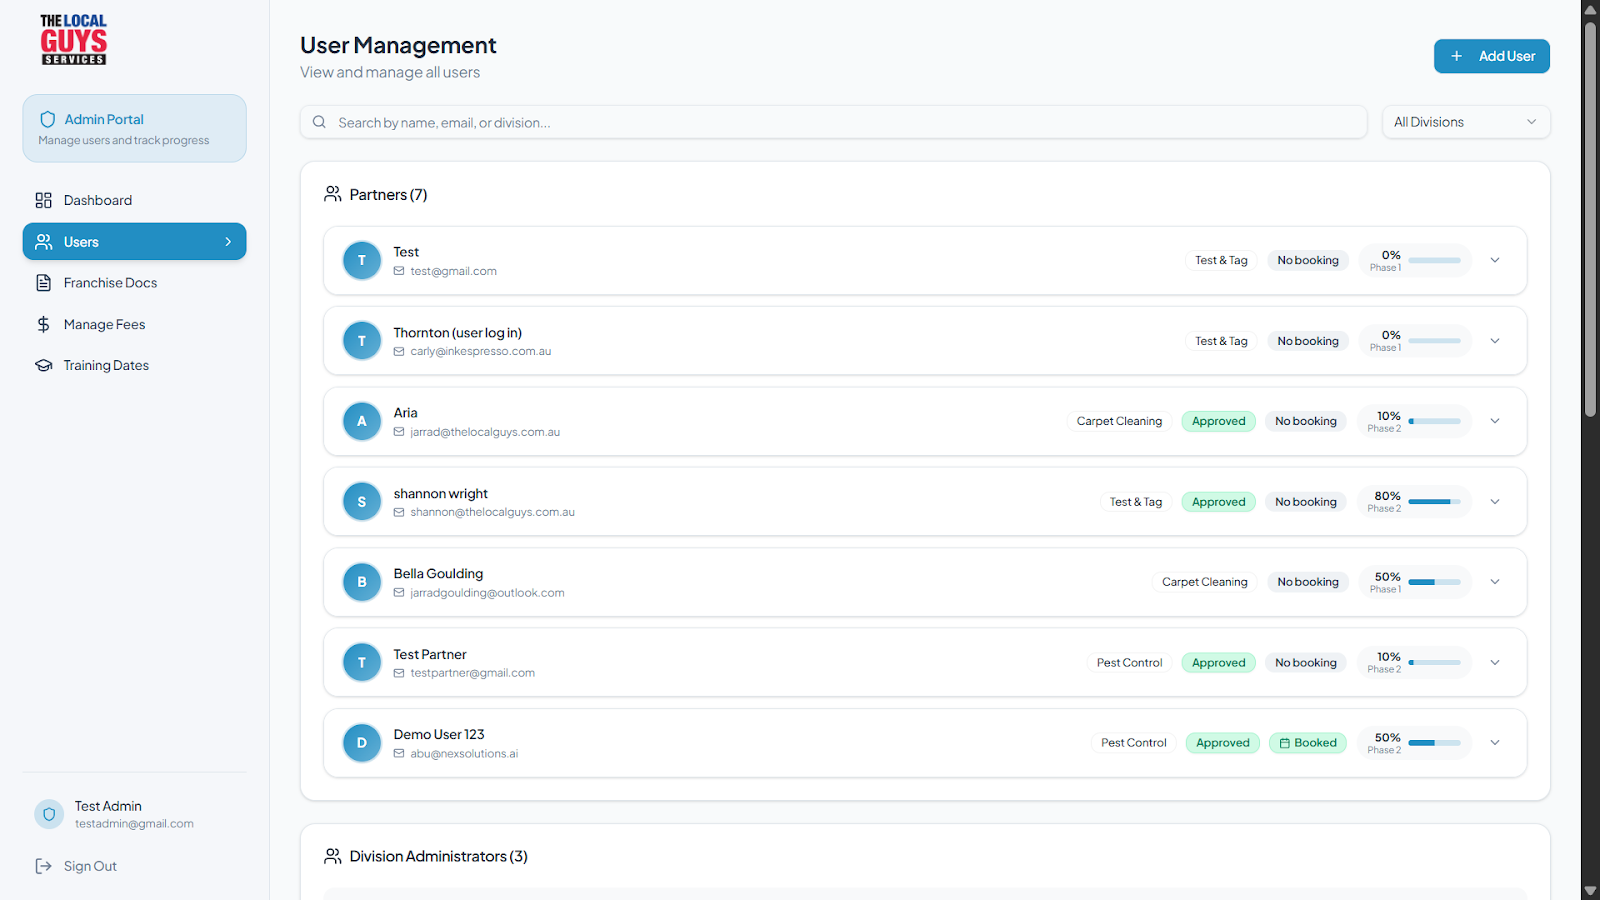Screen dimensions: 1600x900
Task: Click the Admin Portal shield icon
Action: point(47,119)
